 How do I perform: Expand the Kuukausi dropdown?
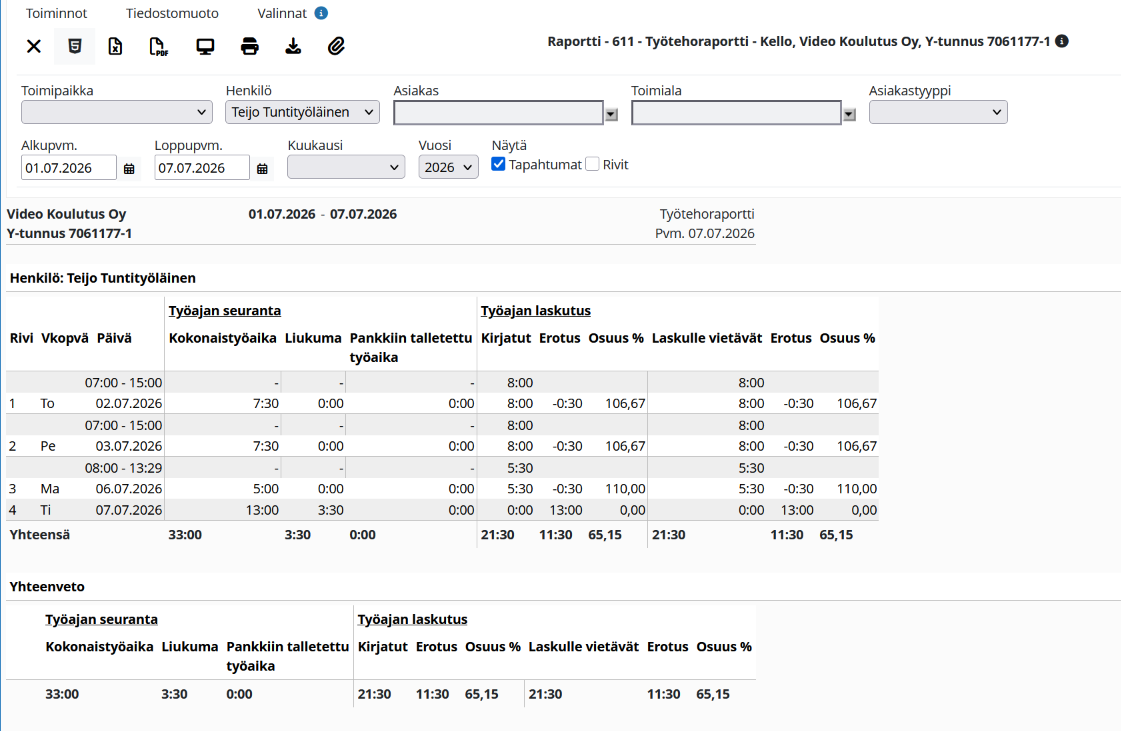(x=346, y=167)
